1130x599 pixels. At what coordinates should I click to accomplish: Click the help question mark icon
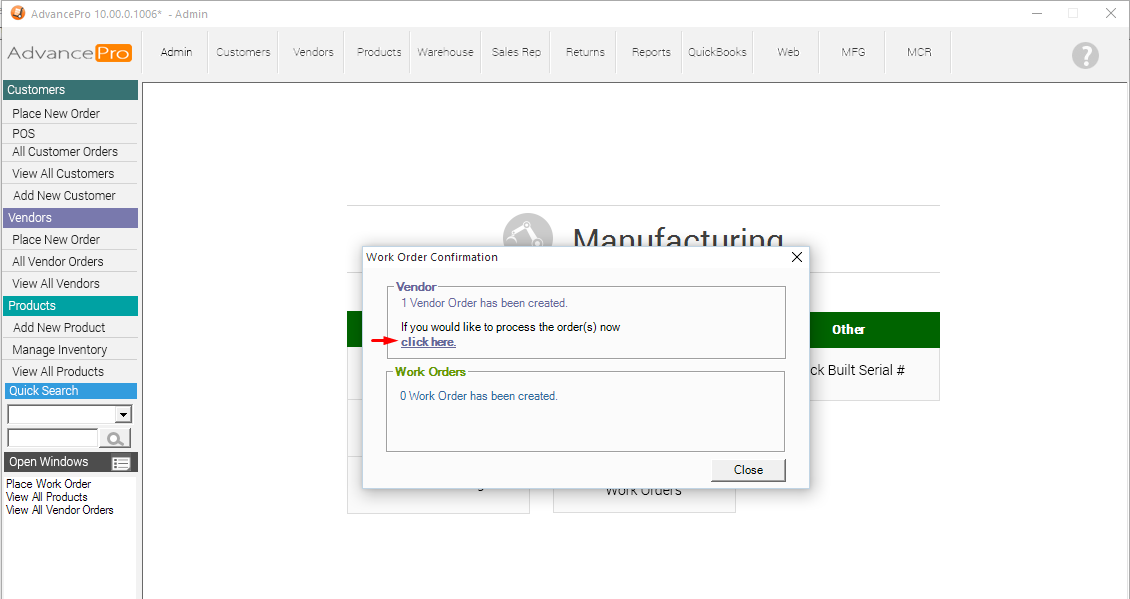coord(1085,55)
